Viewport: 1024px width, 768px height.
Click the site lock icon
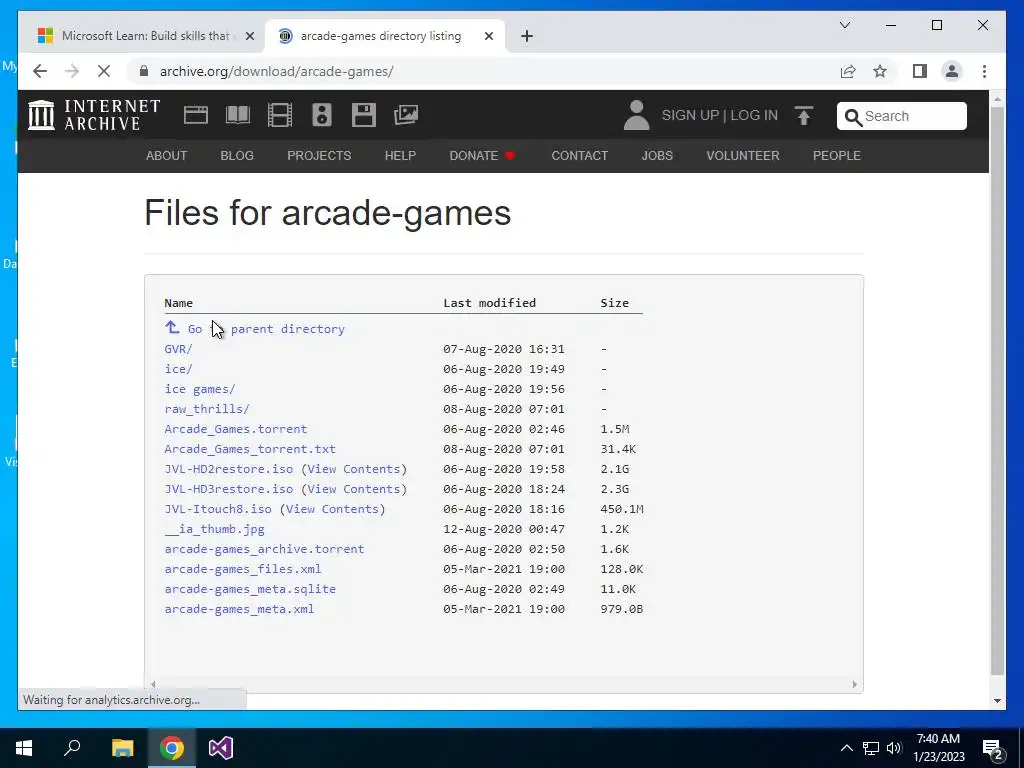(x=144, y=71)
